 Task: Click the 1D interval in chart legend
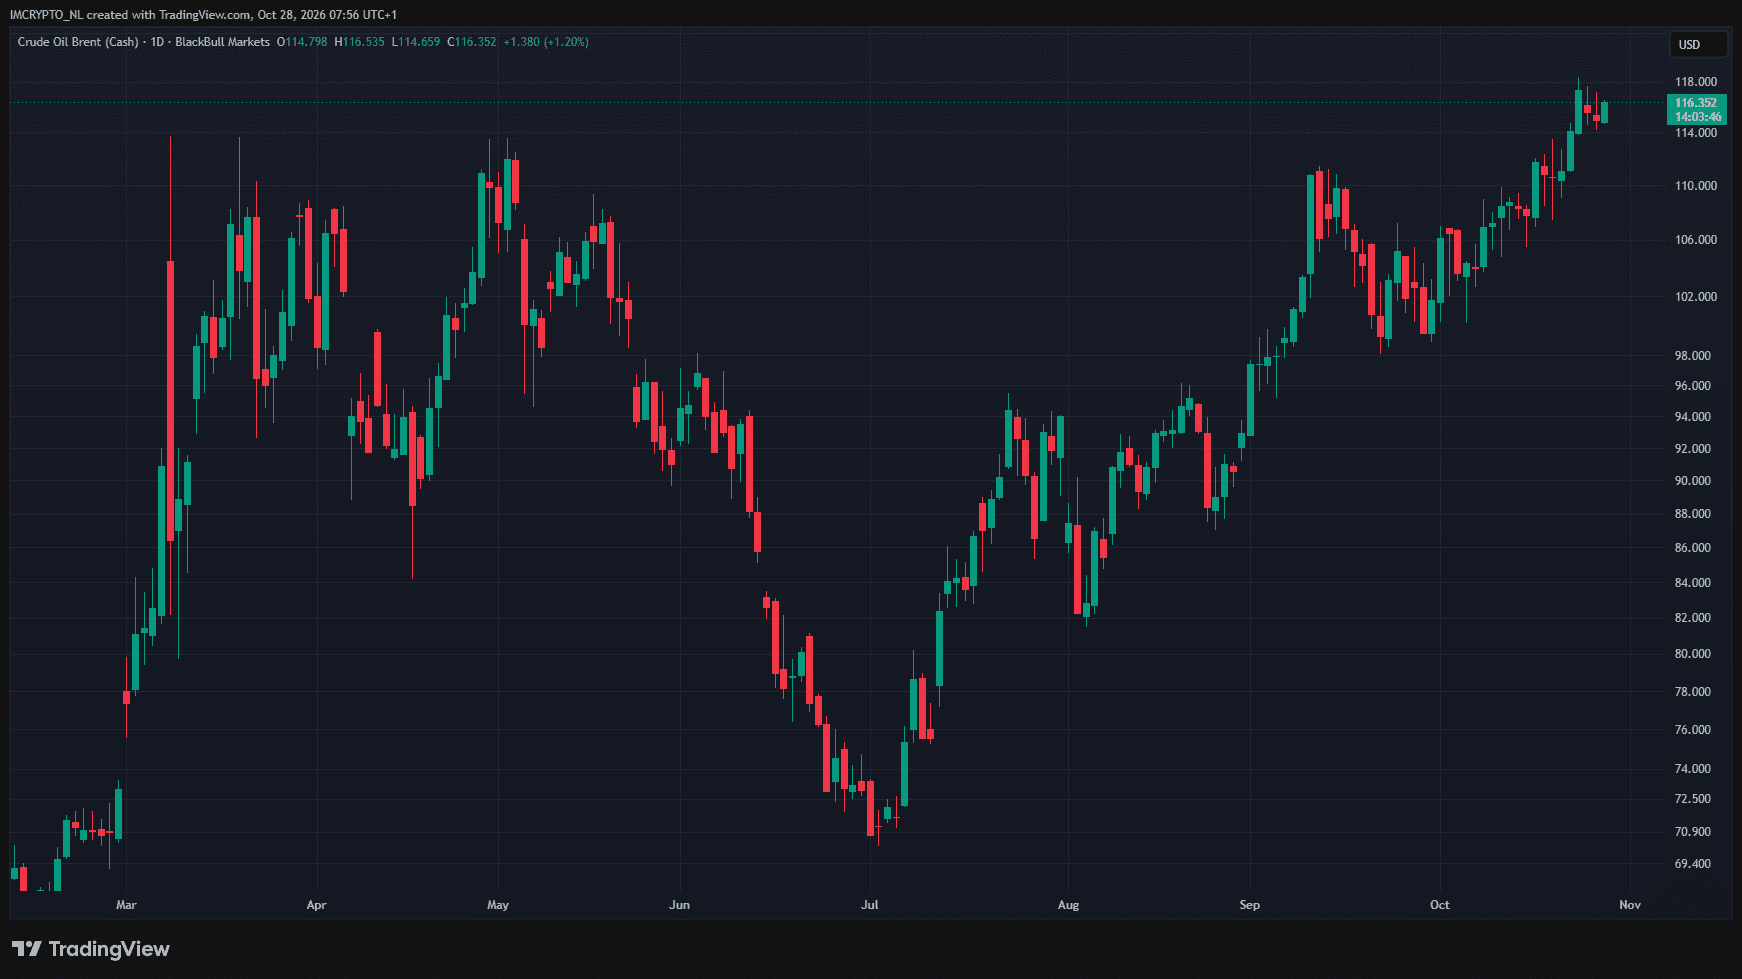[x=157, y=42]
